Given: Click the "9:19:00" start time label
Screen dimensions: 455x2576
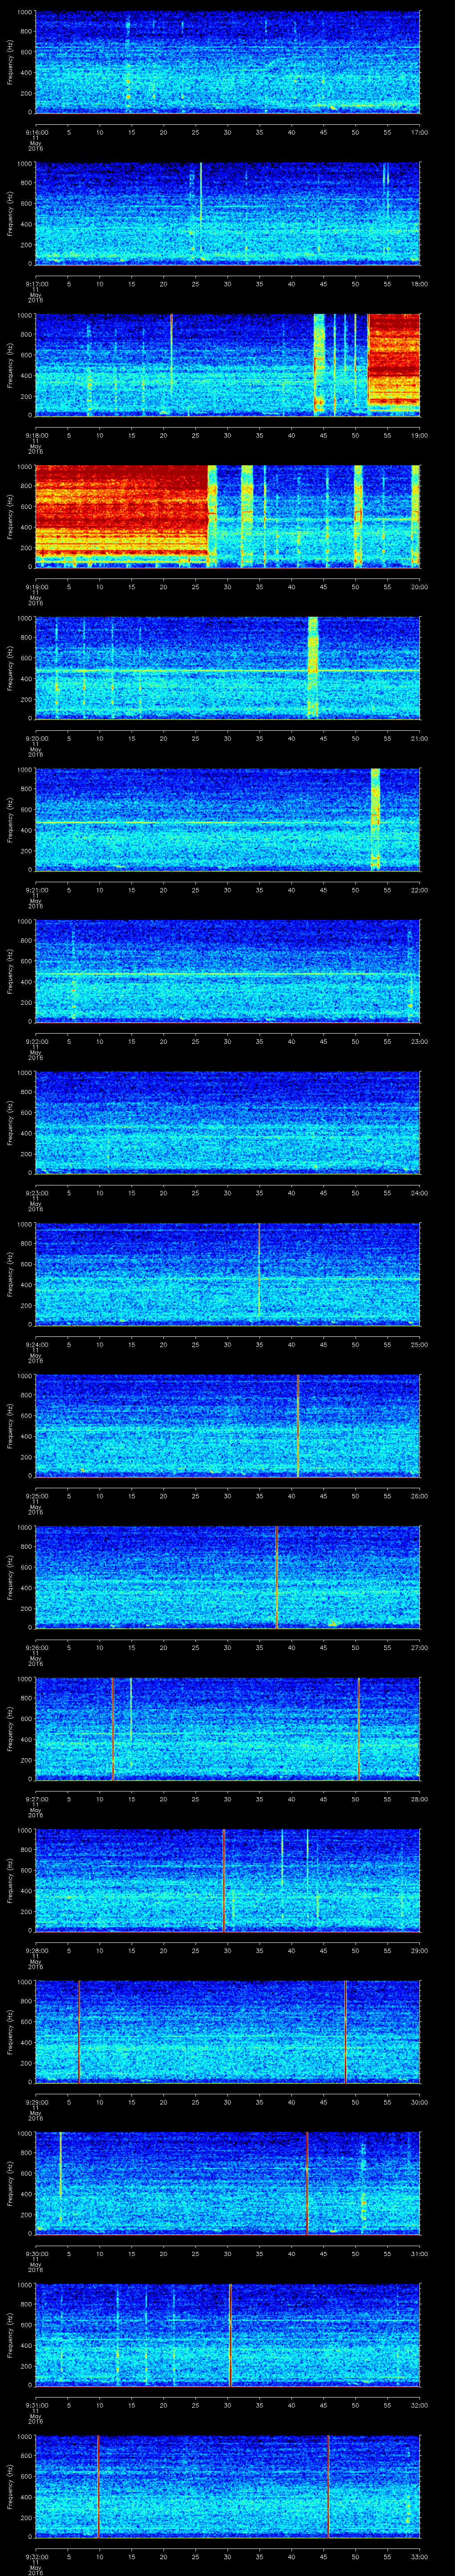Looking at the screenshot, I should point(36,586).
